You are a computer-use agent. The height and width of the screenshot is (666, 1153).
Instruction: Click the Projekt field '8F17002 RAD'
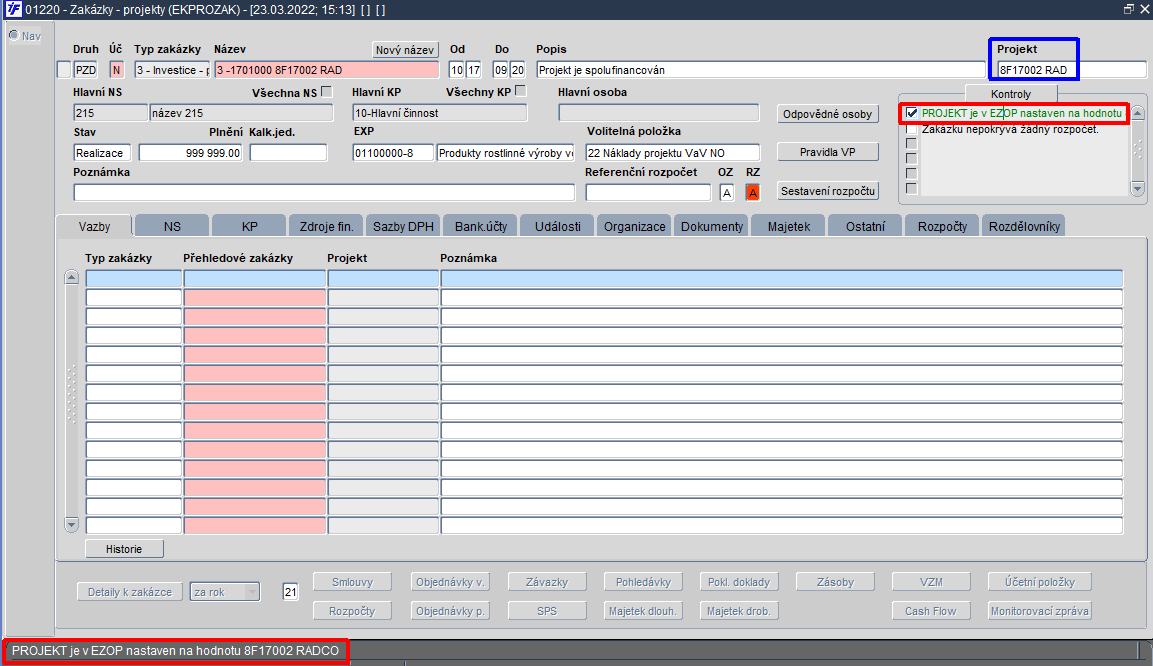[1071, 70]
